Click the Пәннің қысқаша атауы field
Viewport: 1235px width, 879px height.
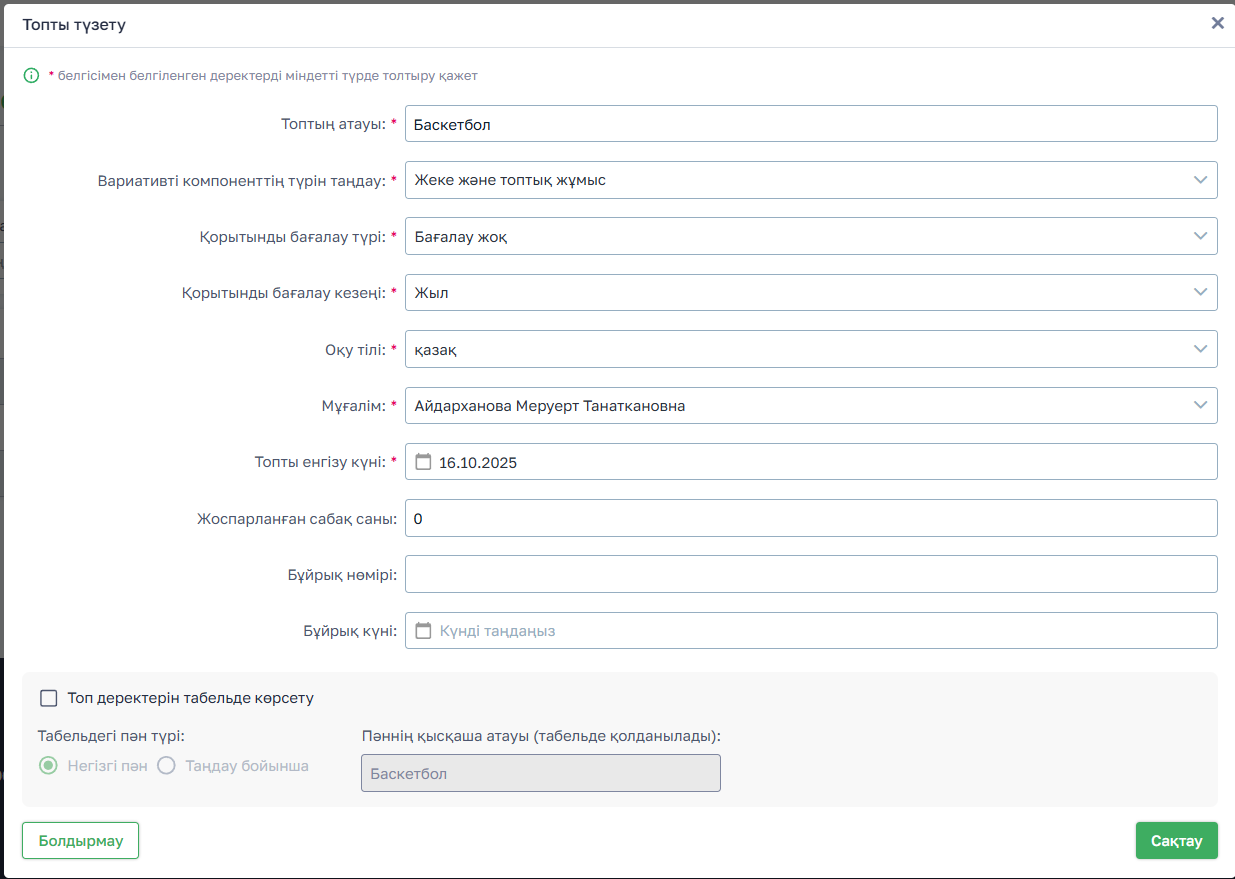pyautogui.click(x=540, y=773)
